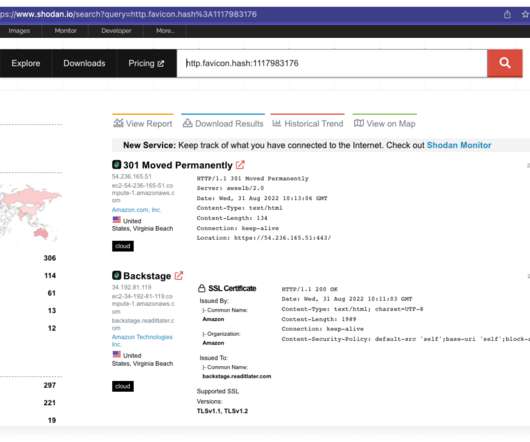Open the Images top navigation item
This screenshot has height=442, width=530.
coord(19,31)
